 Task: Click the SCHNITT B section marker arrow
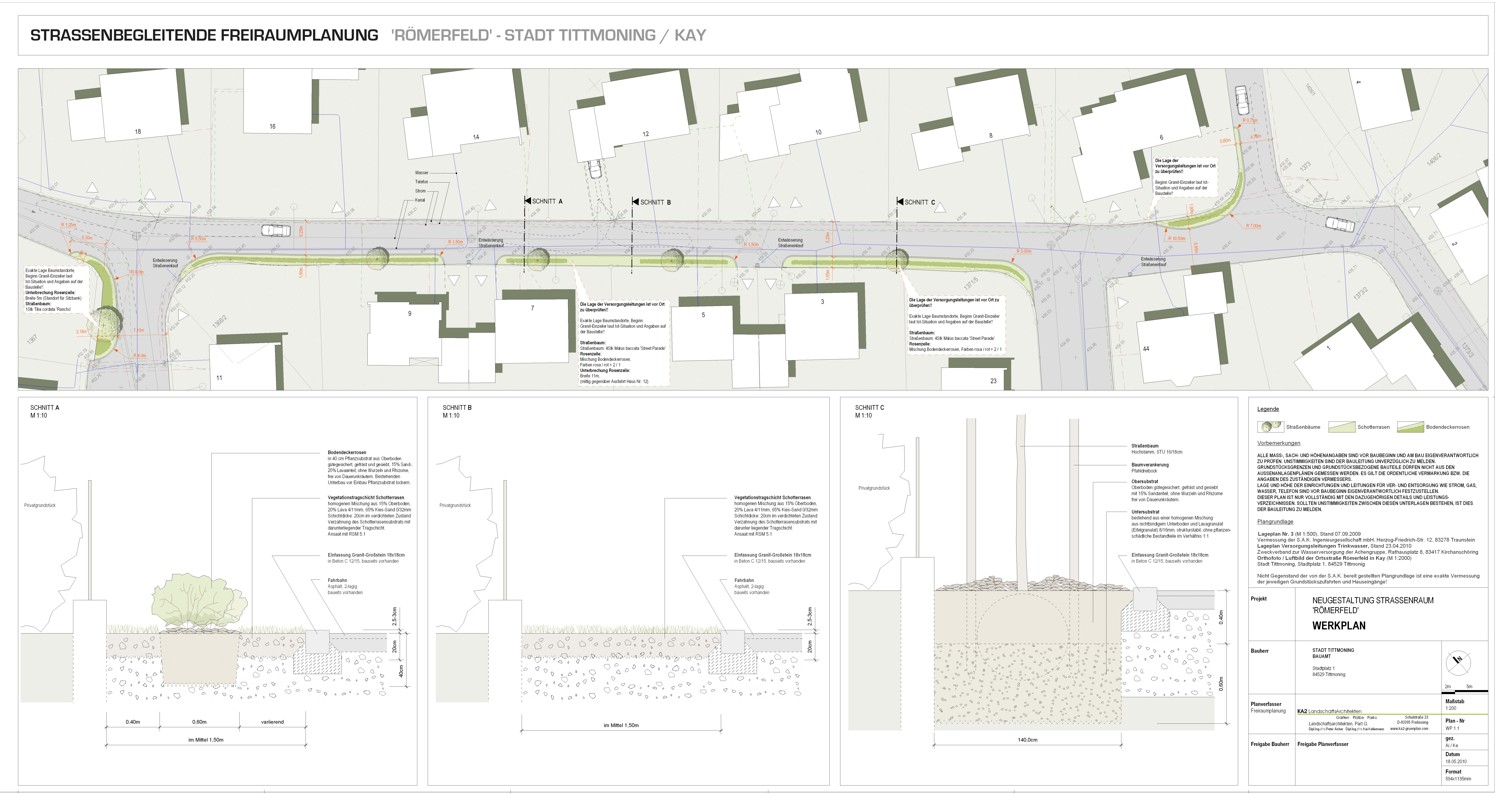[x=635, y=202]
